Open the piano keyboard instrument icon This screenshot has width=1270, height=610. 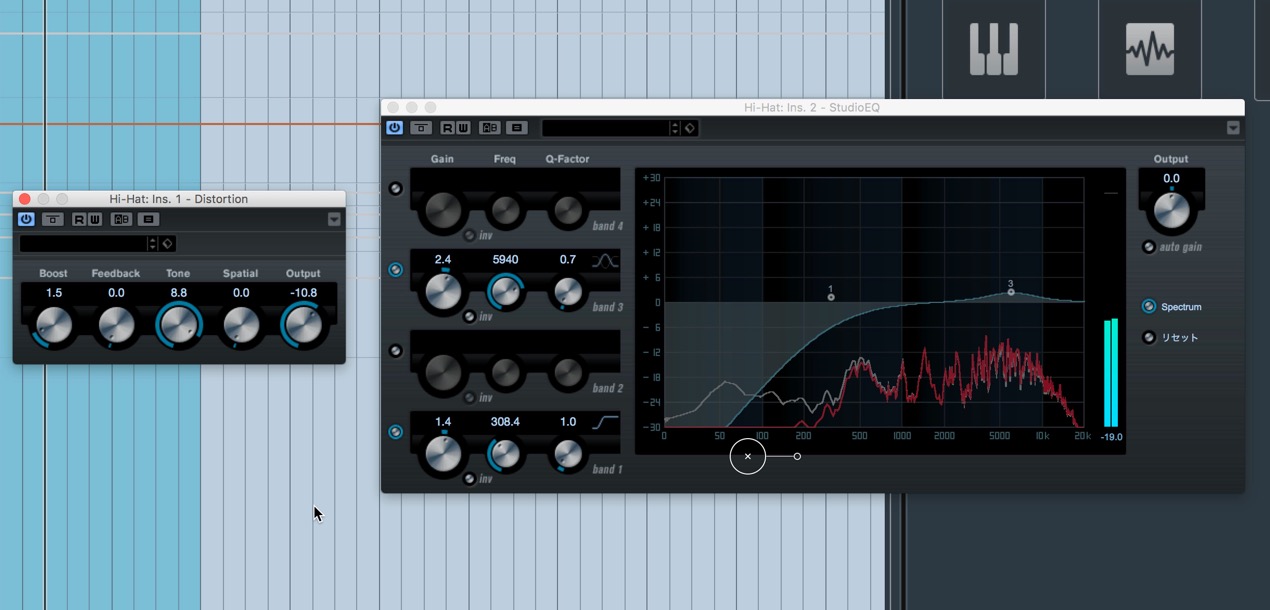click(x=993, y=49)
